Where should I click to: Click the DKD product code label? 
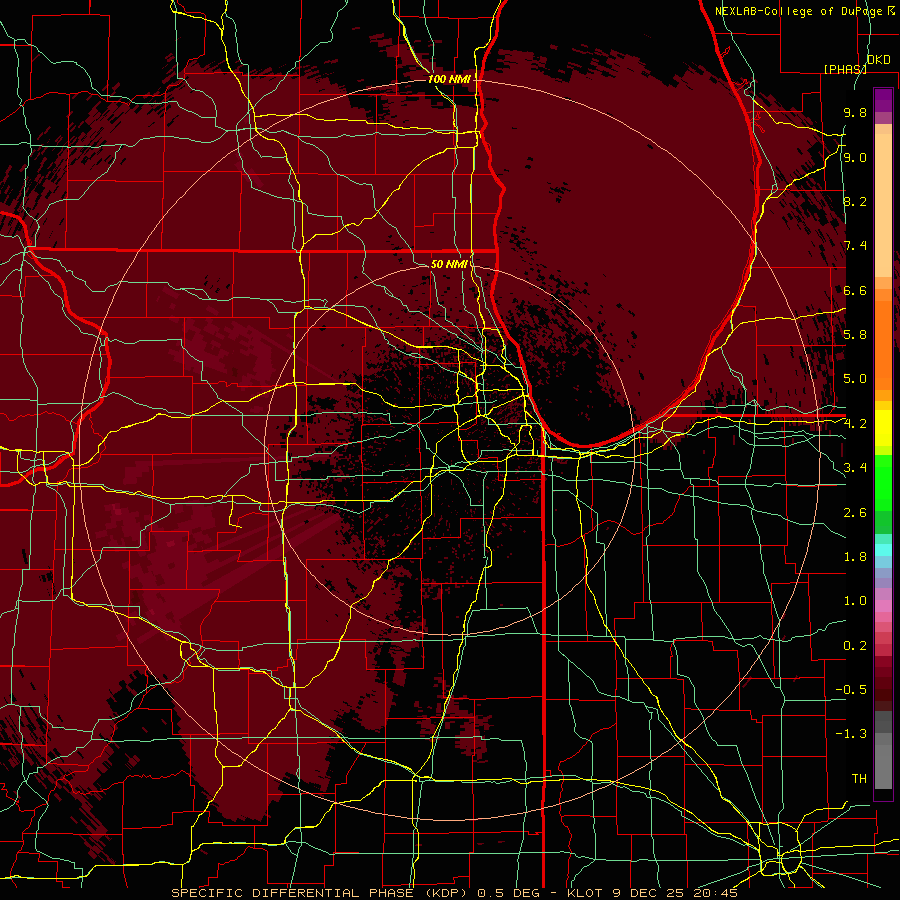tap(878, 60)
